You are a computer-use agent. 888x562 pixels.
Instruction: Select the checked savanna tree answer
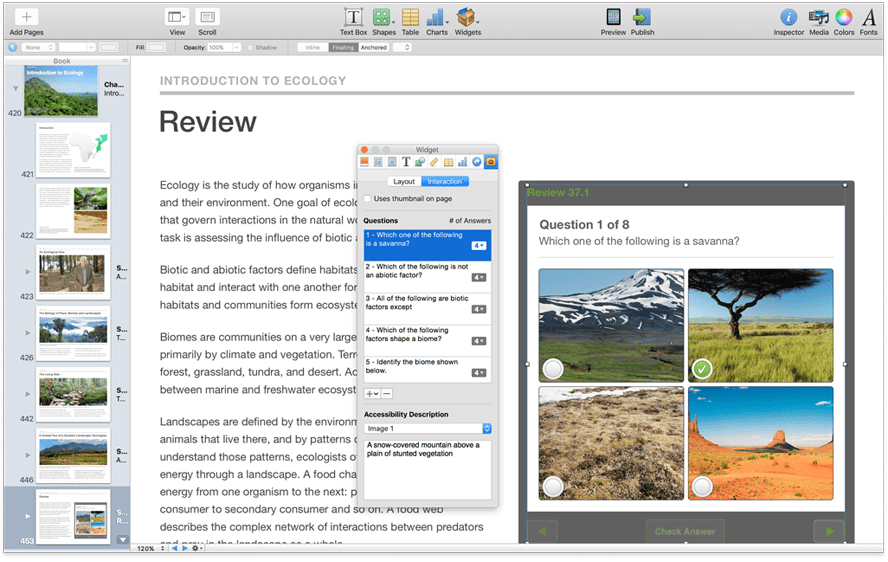pos(702,369)
